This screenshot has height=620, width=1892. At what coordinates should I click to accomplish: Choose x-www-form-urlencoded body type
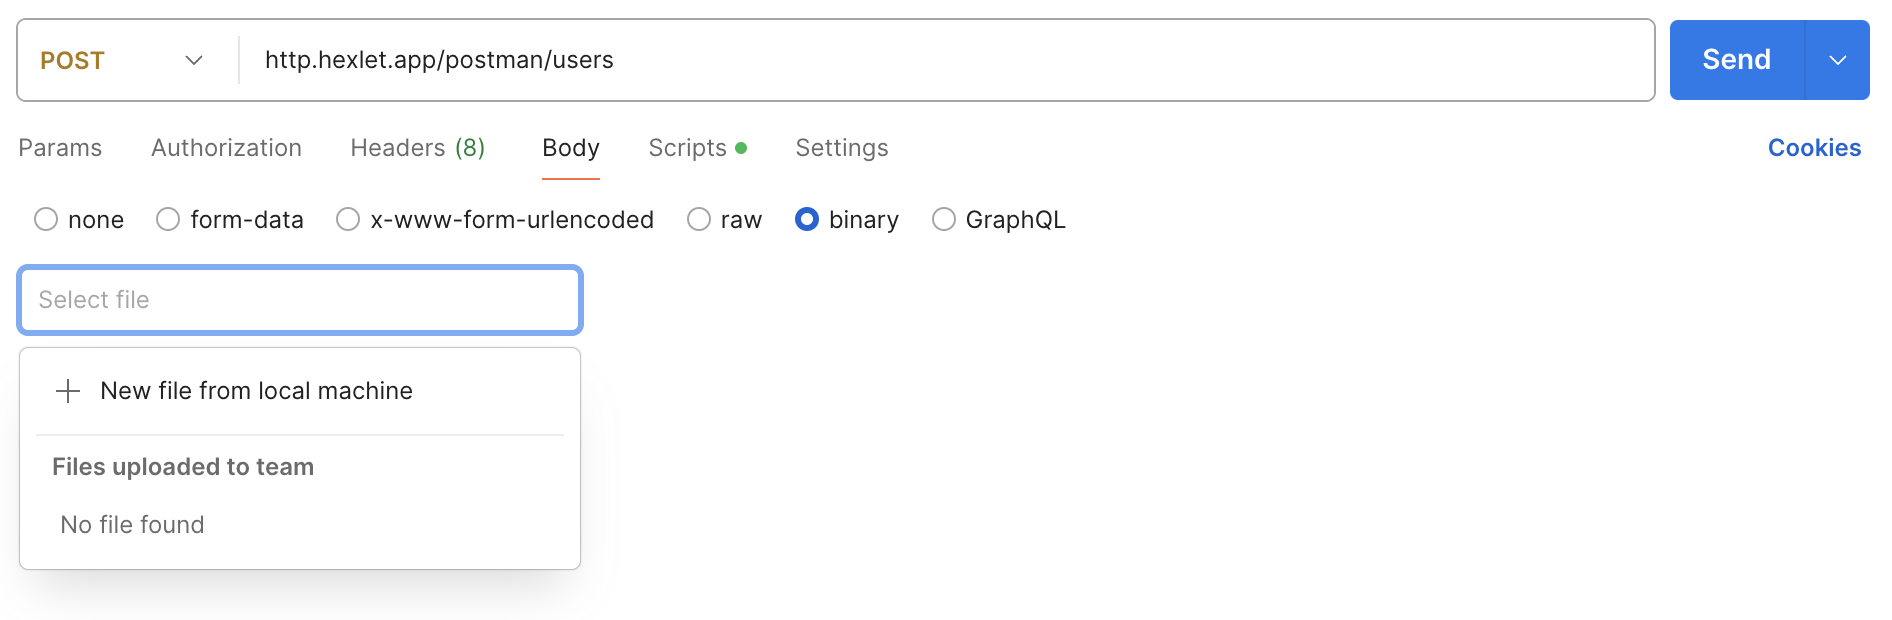348,219
